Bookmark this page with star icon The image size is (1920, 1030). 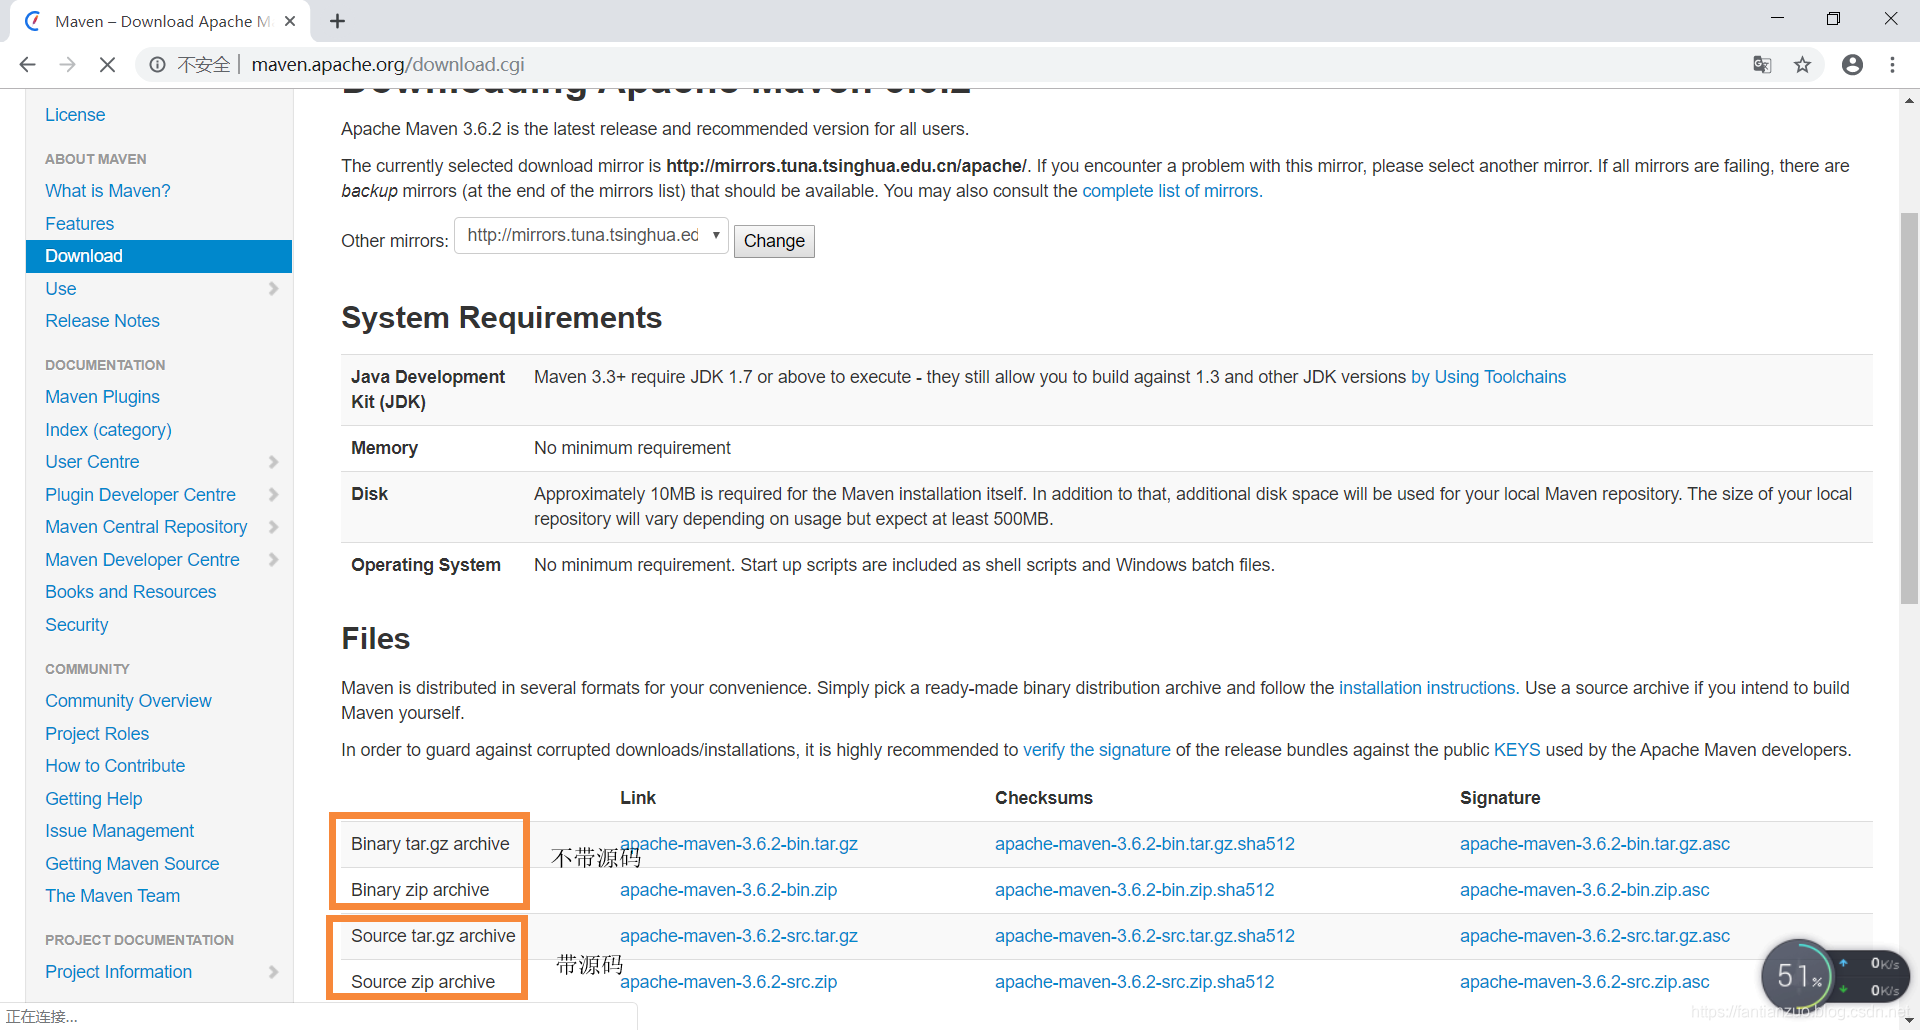(1802, 65)
